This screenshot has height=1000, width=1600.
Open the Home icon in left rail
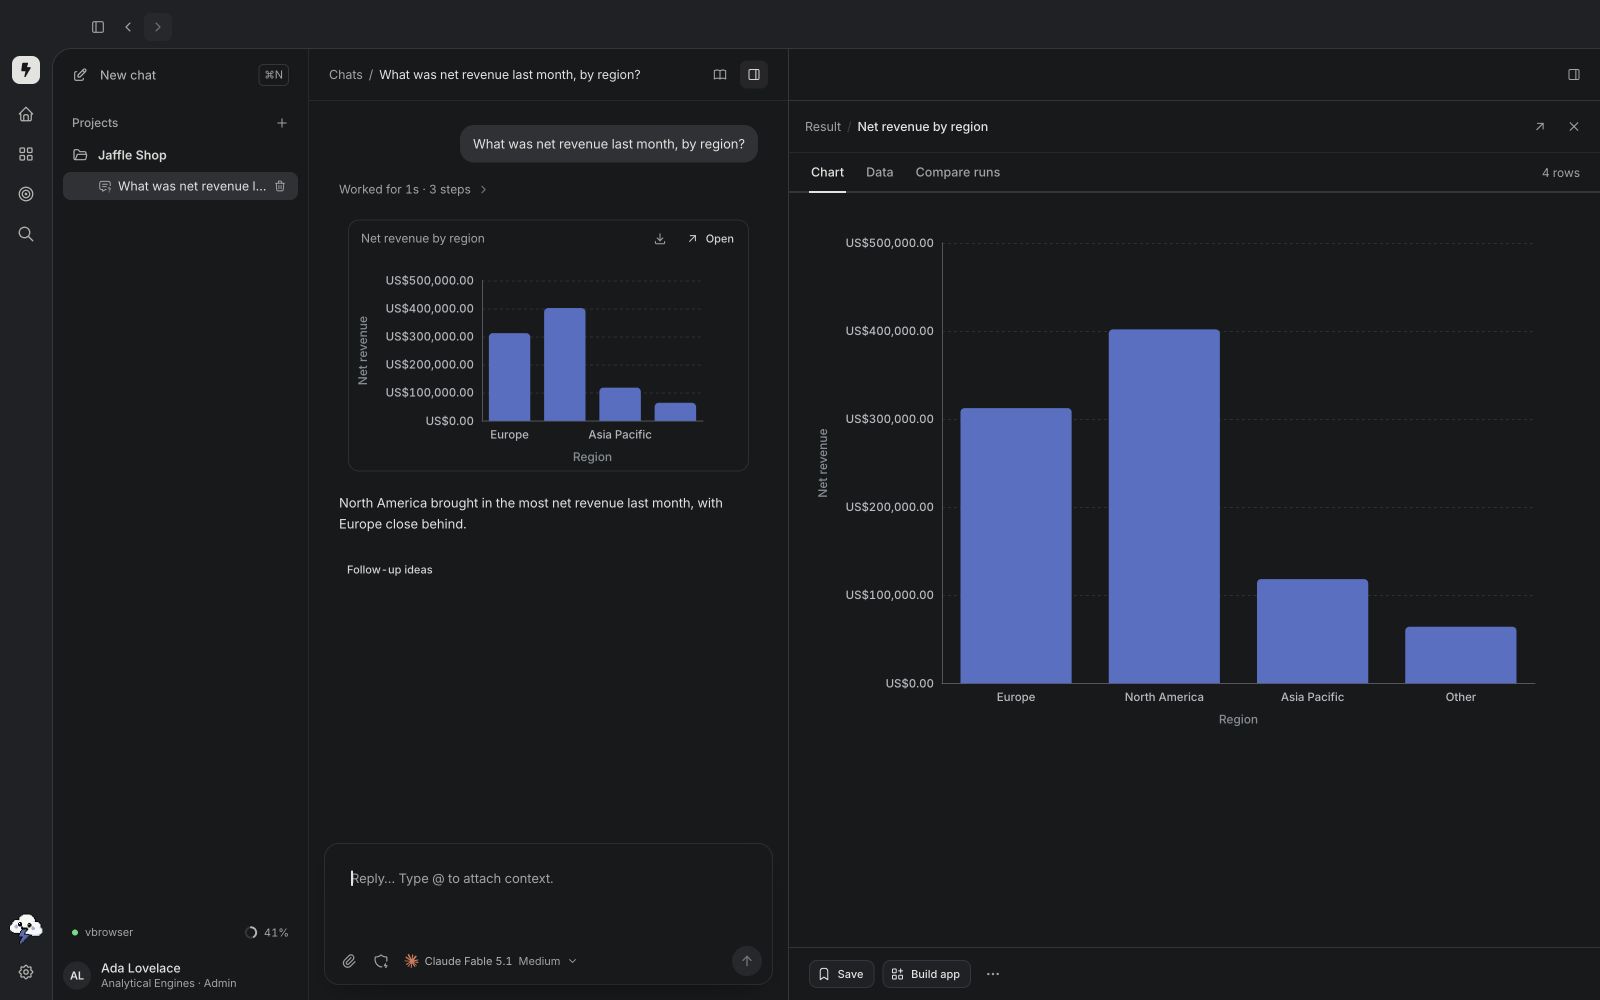(26, 114)
